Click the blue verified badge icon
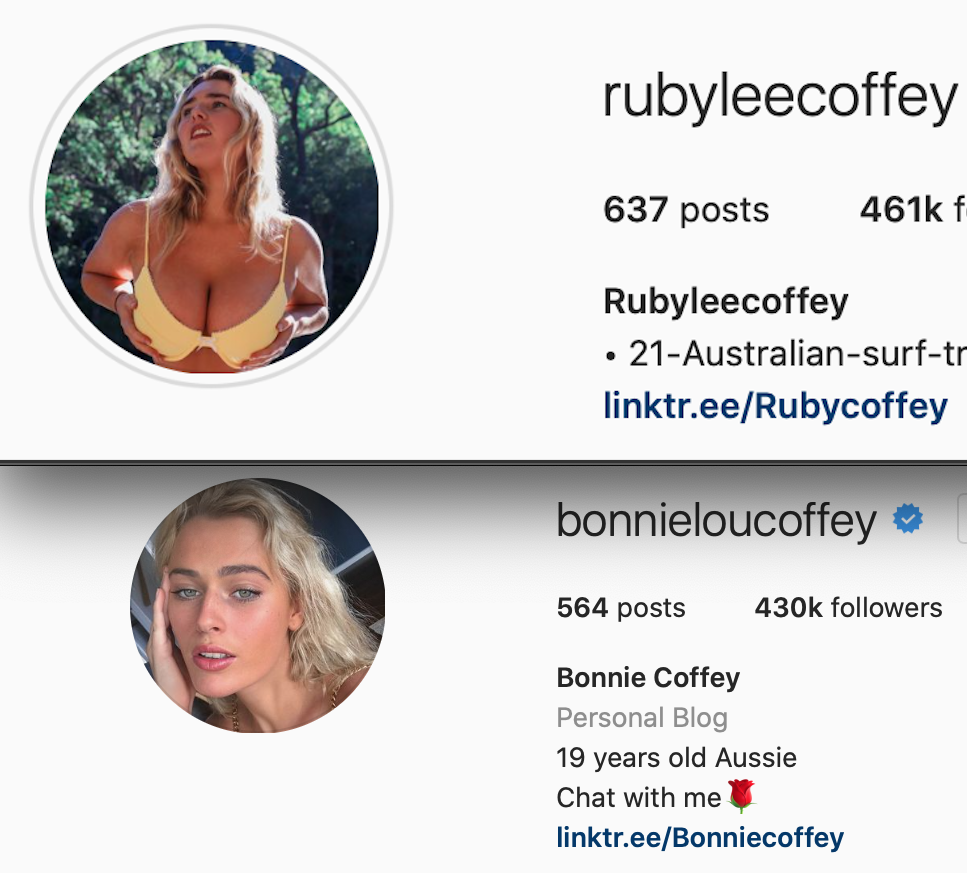Image resolution: width=967 pixels, height=873 pixels. 908,518
